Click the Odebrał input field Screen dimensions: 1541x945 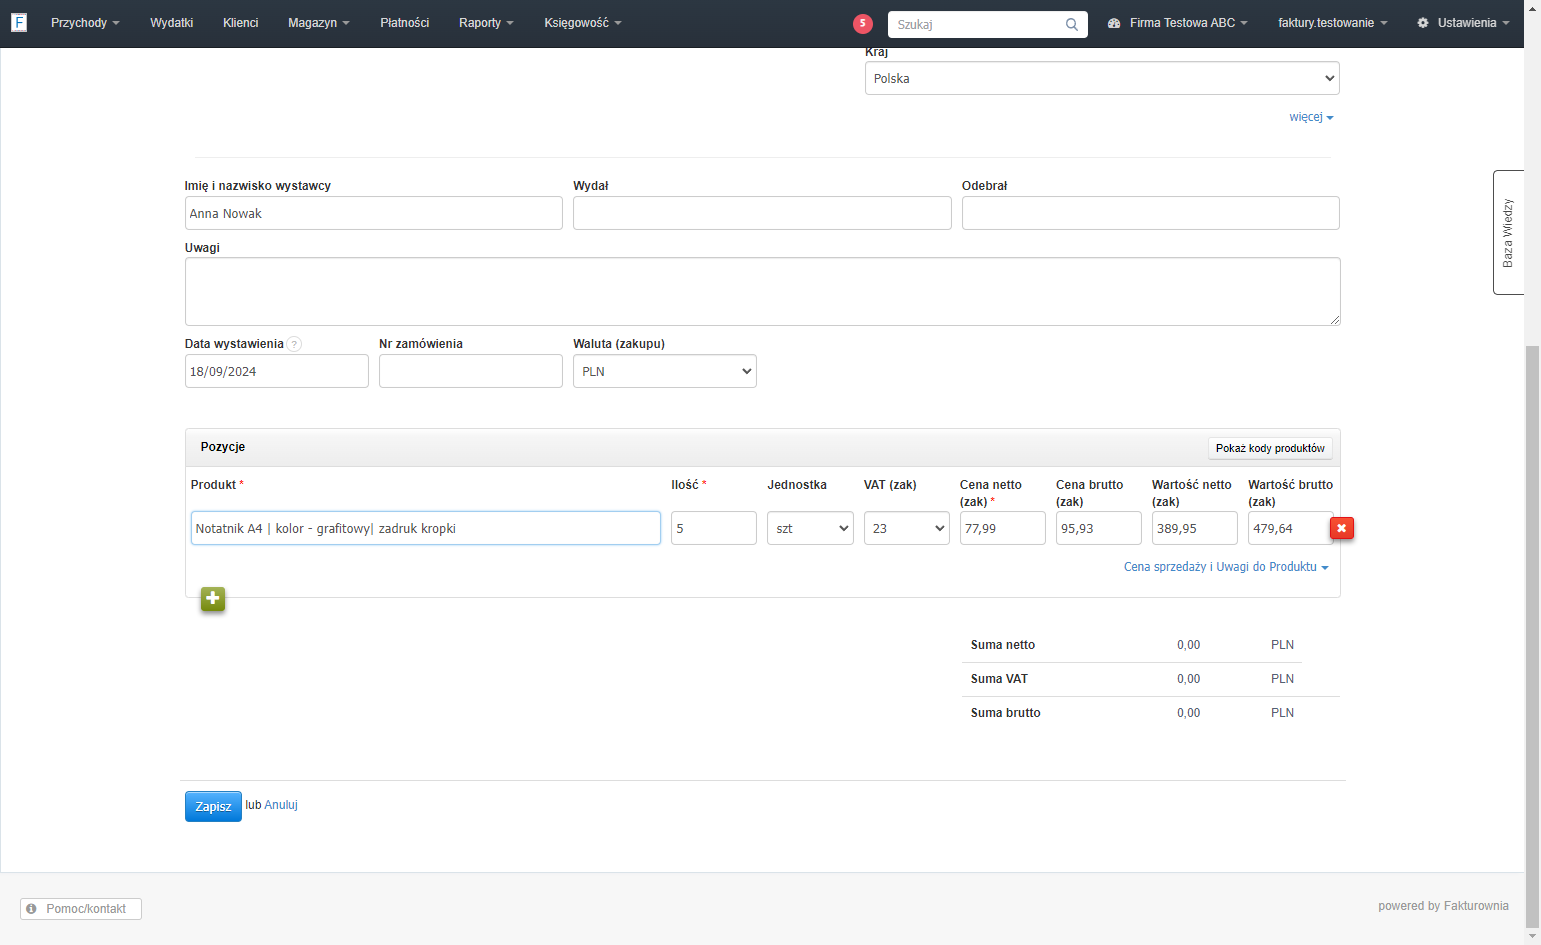(x=1151, y=213)
